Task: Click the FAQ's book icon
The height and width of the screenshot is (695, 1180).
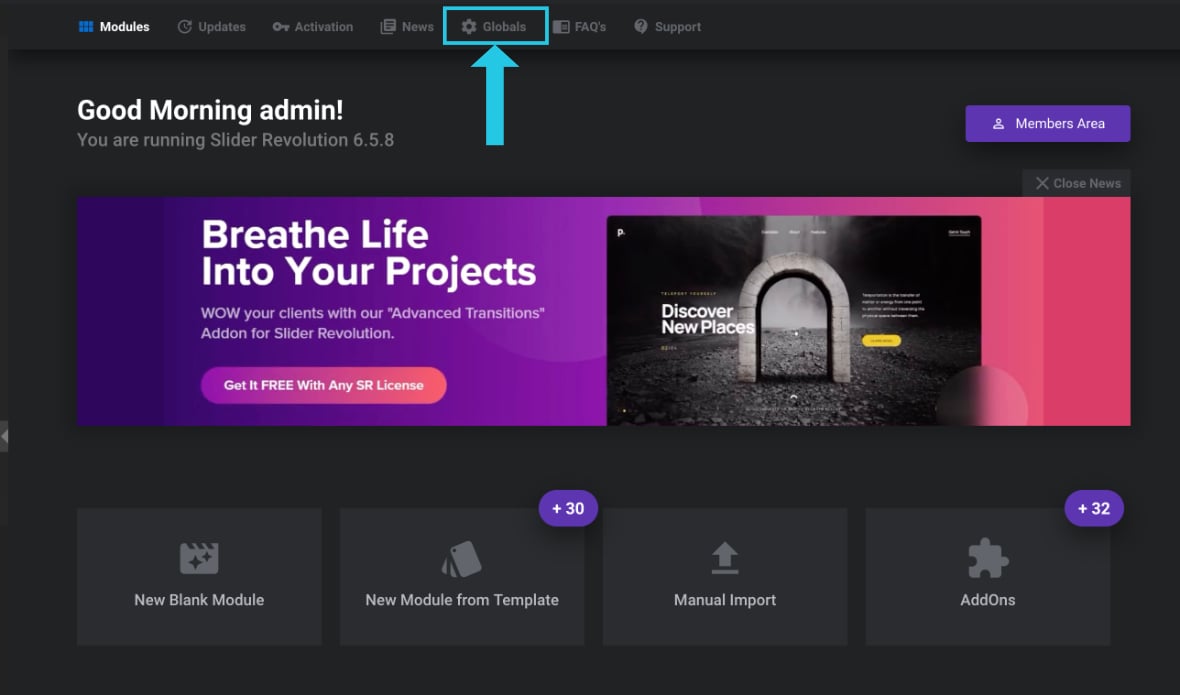Action: tap(561, 27)
